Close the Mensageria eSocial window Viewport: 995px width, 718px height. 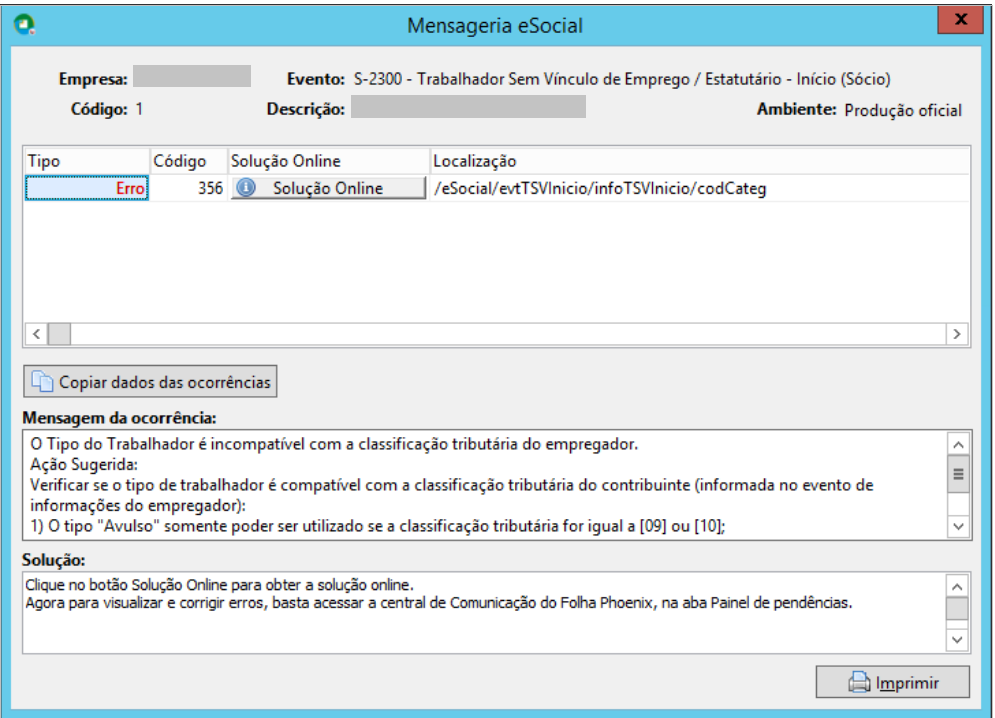(961, 19)
